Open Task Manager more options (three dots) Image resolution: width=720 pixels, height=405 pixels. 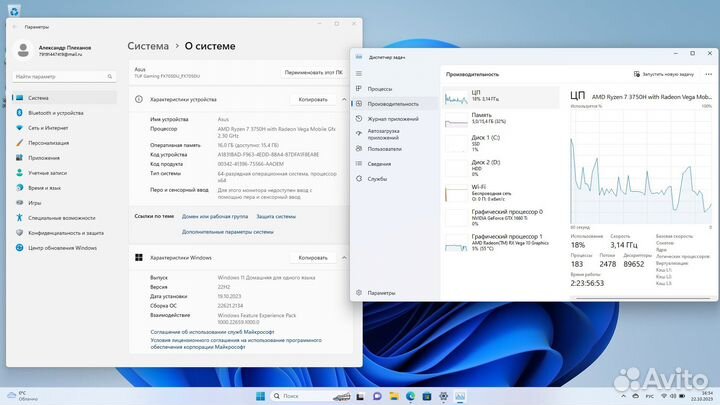click(708, 74)
